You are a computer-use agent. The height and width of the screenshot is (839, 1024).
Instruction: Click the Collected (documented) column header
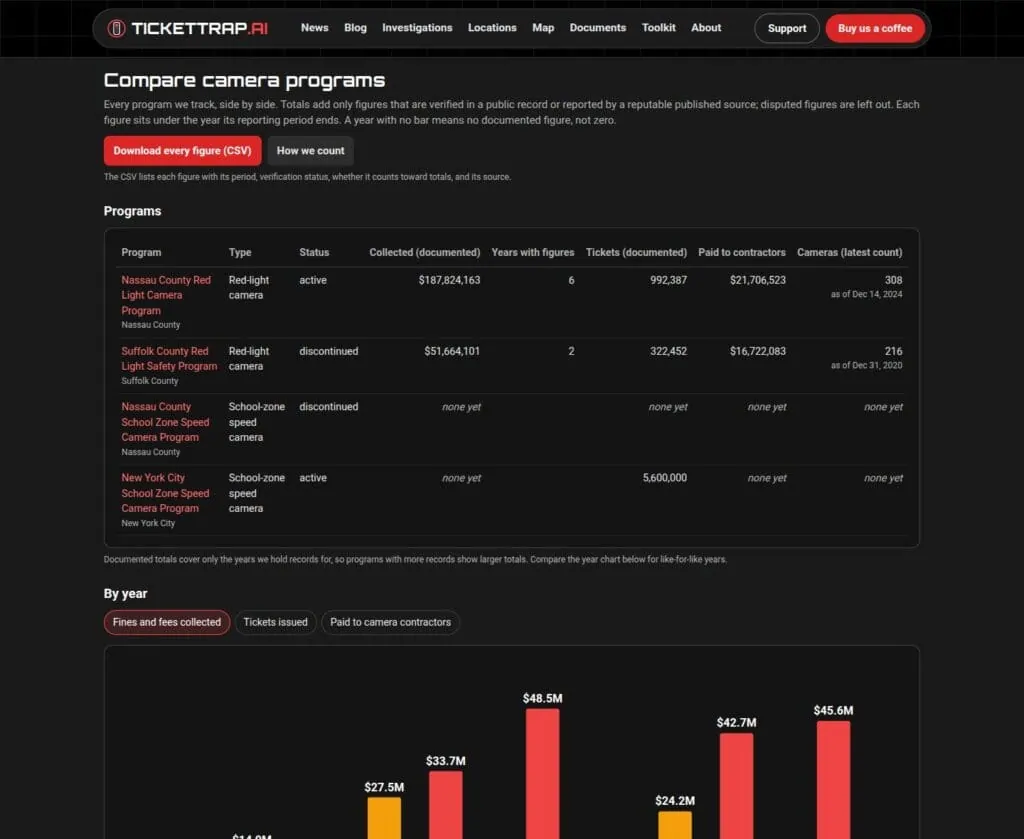pos(424,253)
